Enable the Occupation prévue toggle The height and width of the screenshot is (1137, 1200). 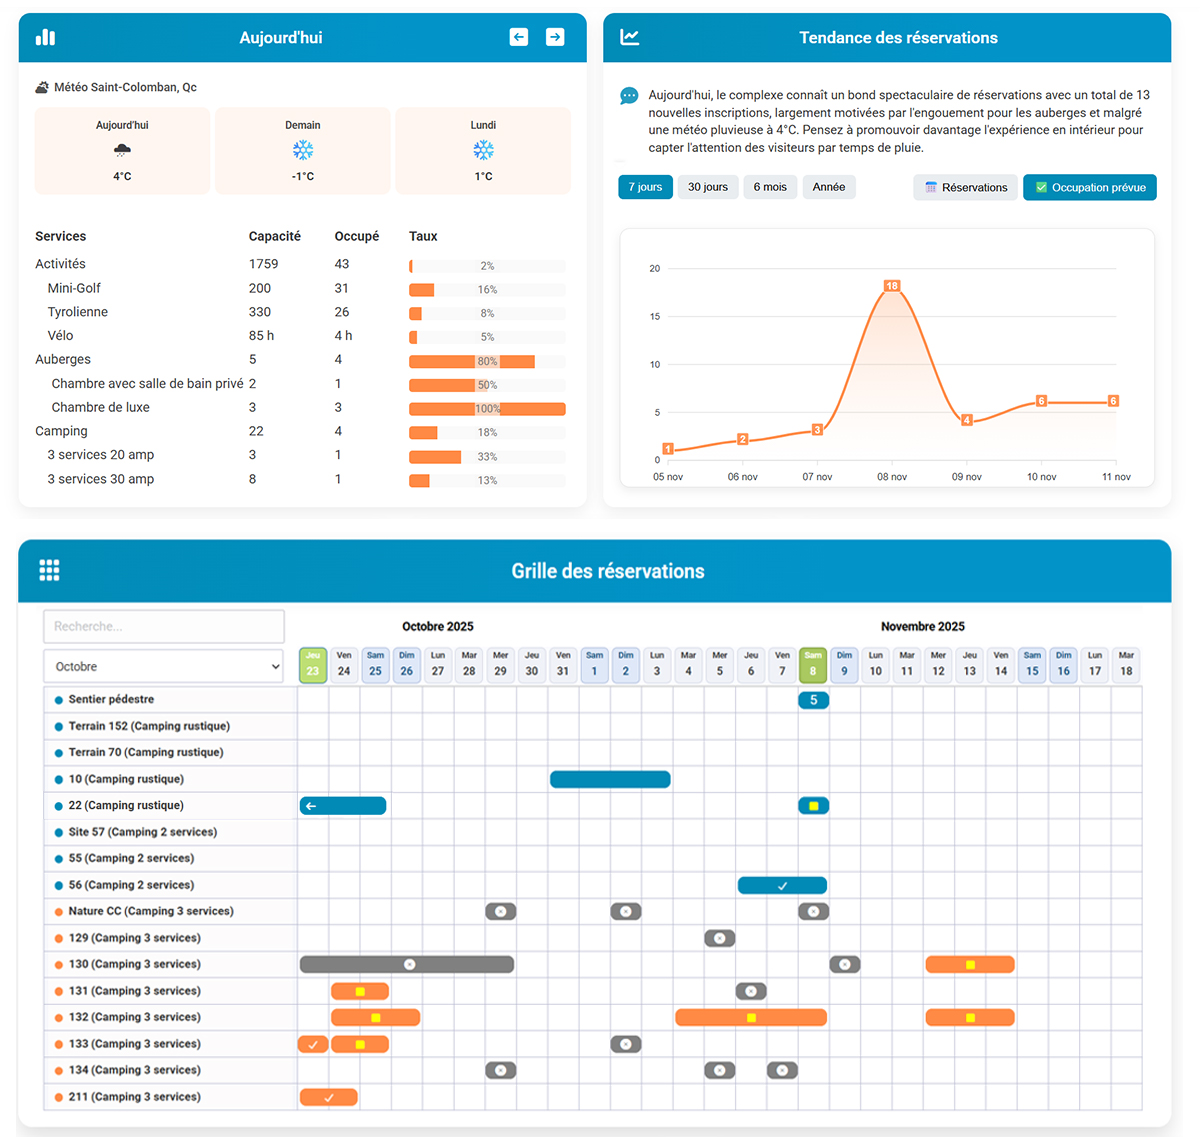[x=1089, y=187]
